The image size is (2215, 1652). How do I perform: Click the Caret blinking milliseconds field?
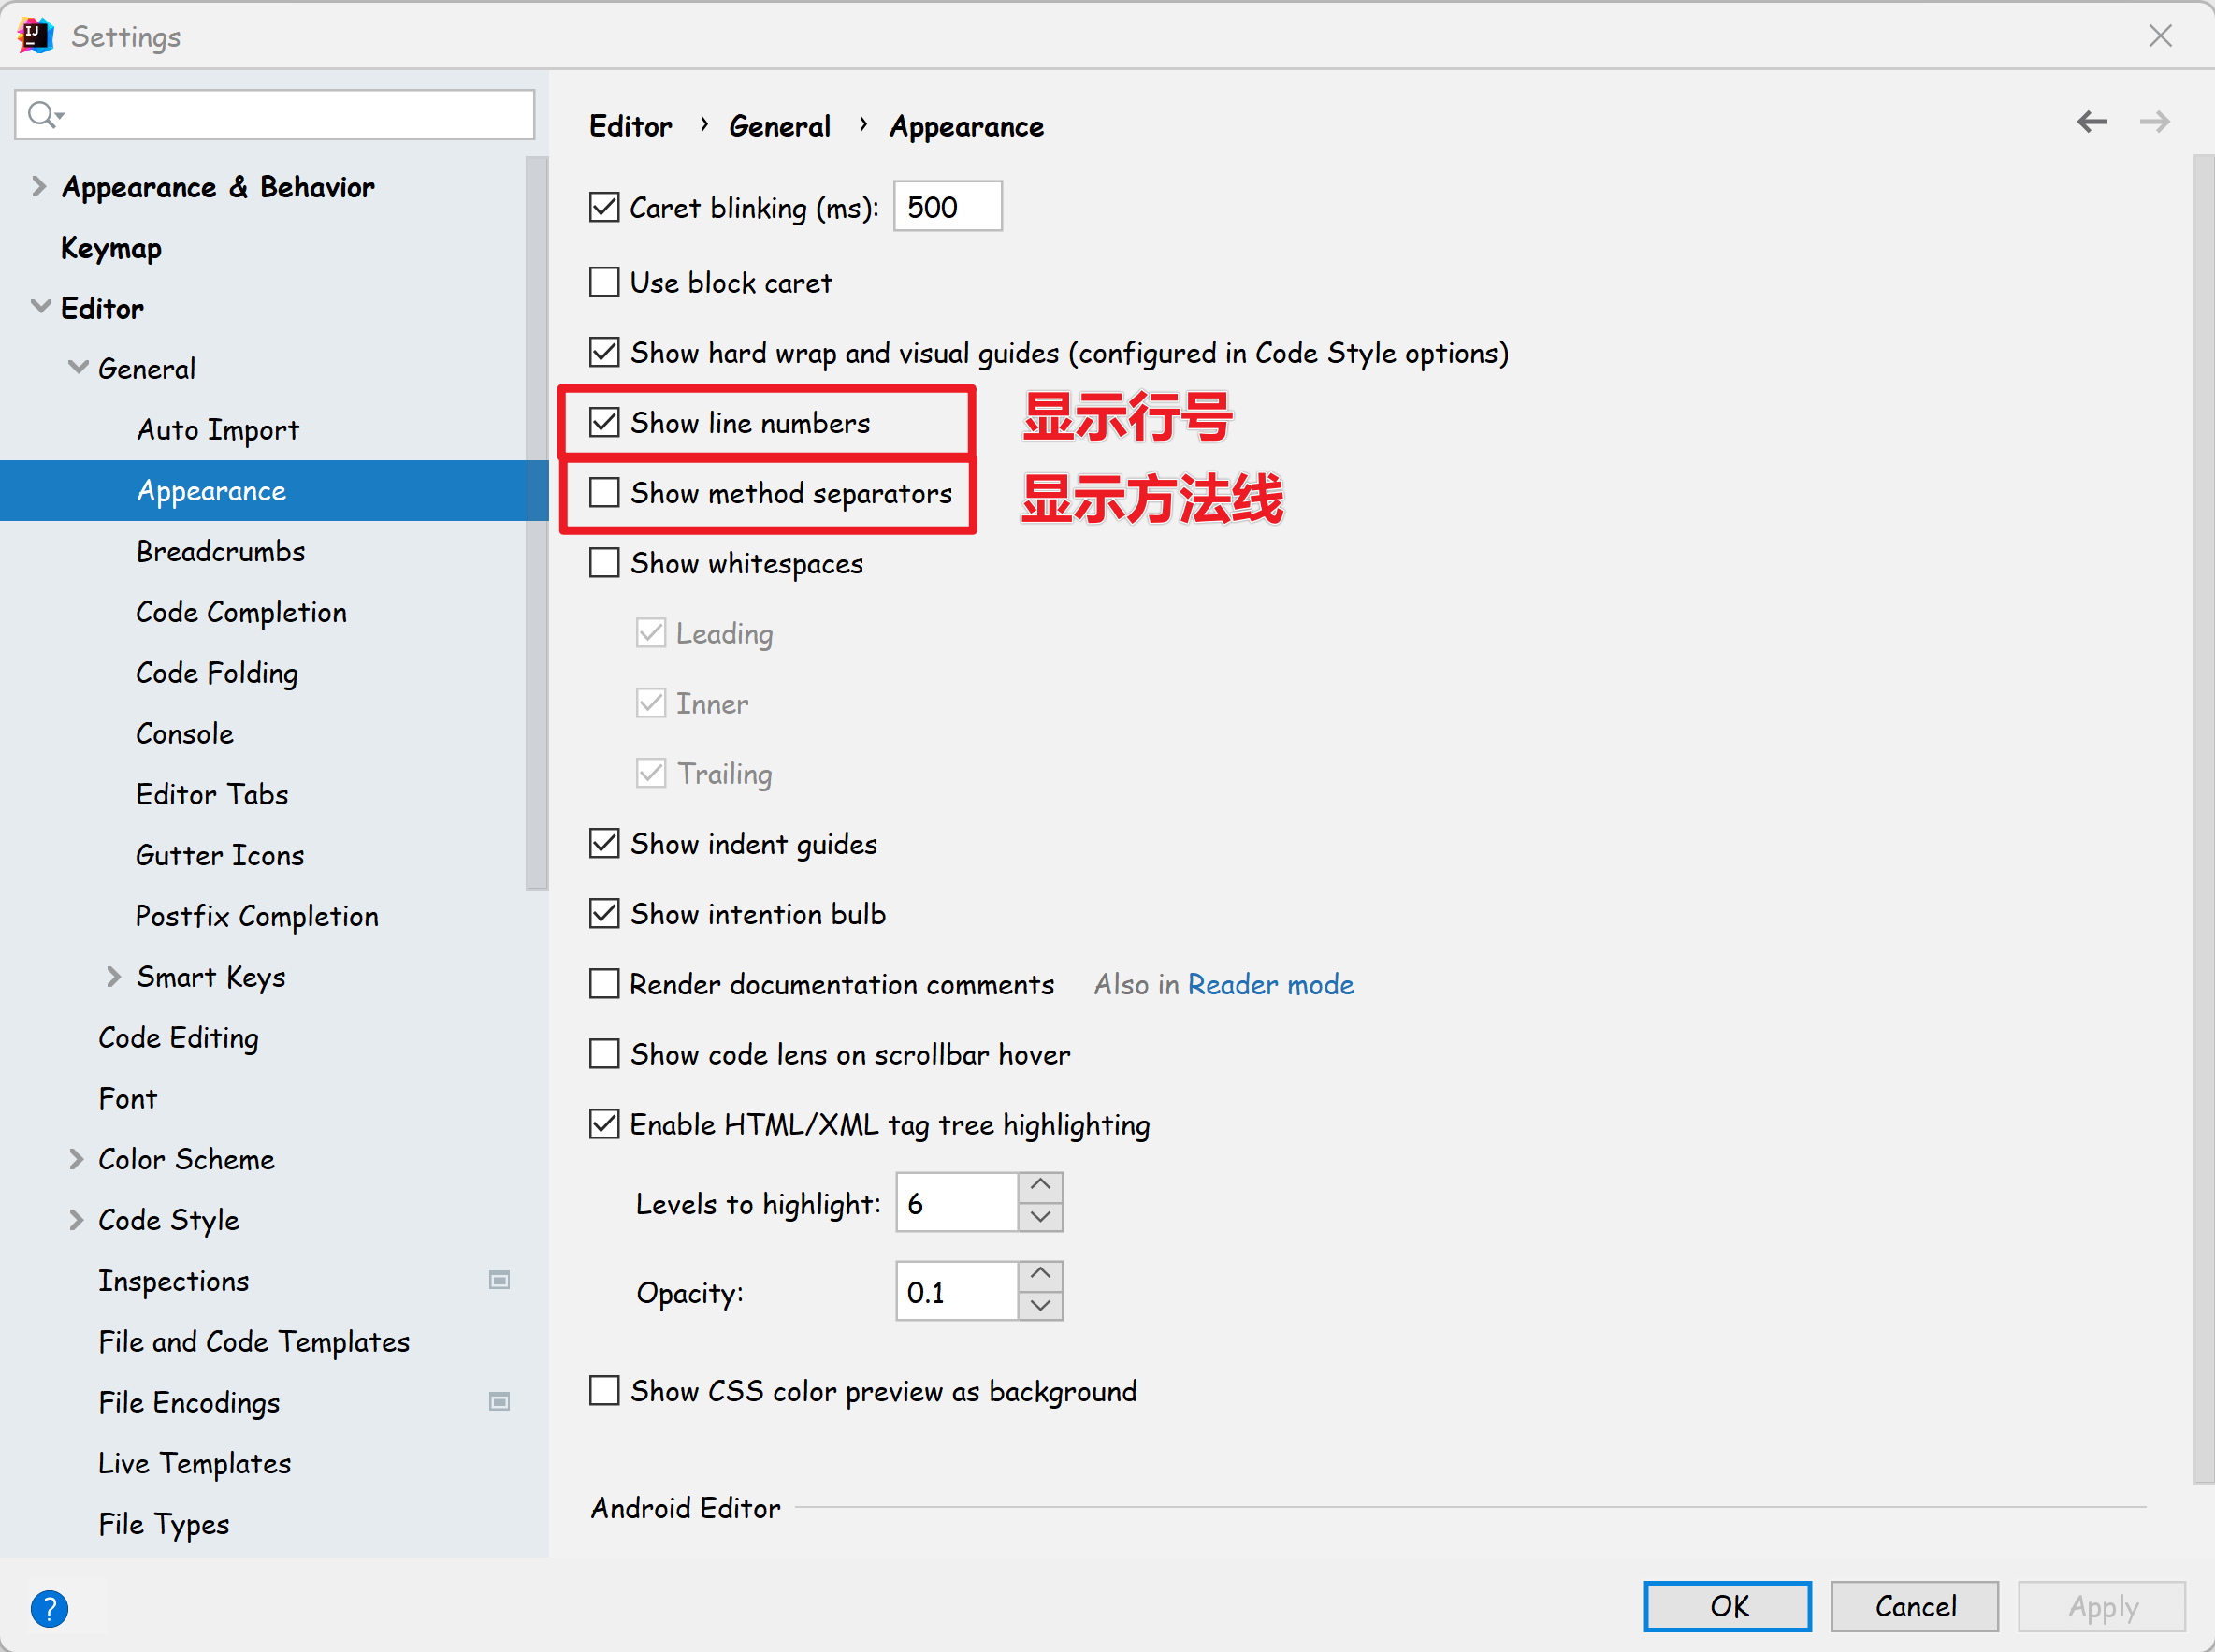[x=946, y=207]
